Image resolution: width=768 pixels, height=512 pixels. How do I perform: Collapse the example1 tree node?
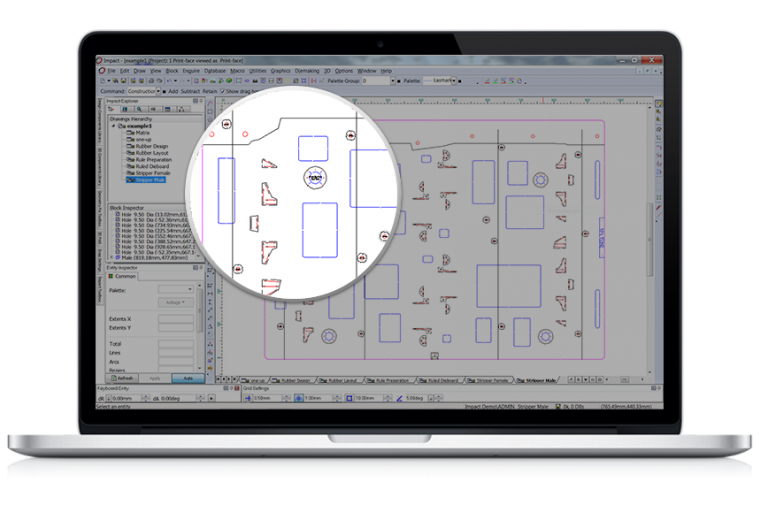point(113,126)
